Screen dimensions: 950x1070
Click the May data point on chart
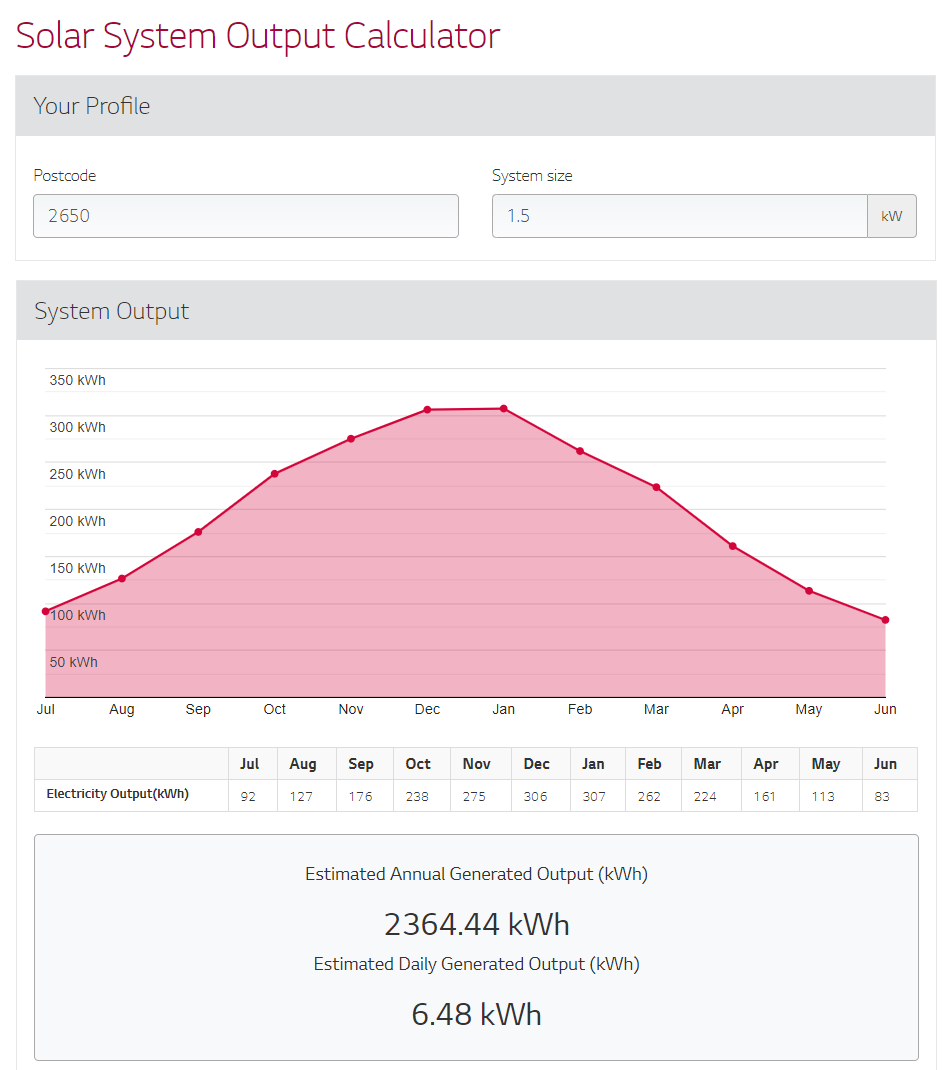point(809,591)
